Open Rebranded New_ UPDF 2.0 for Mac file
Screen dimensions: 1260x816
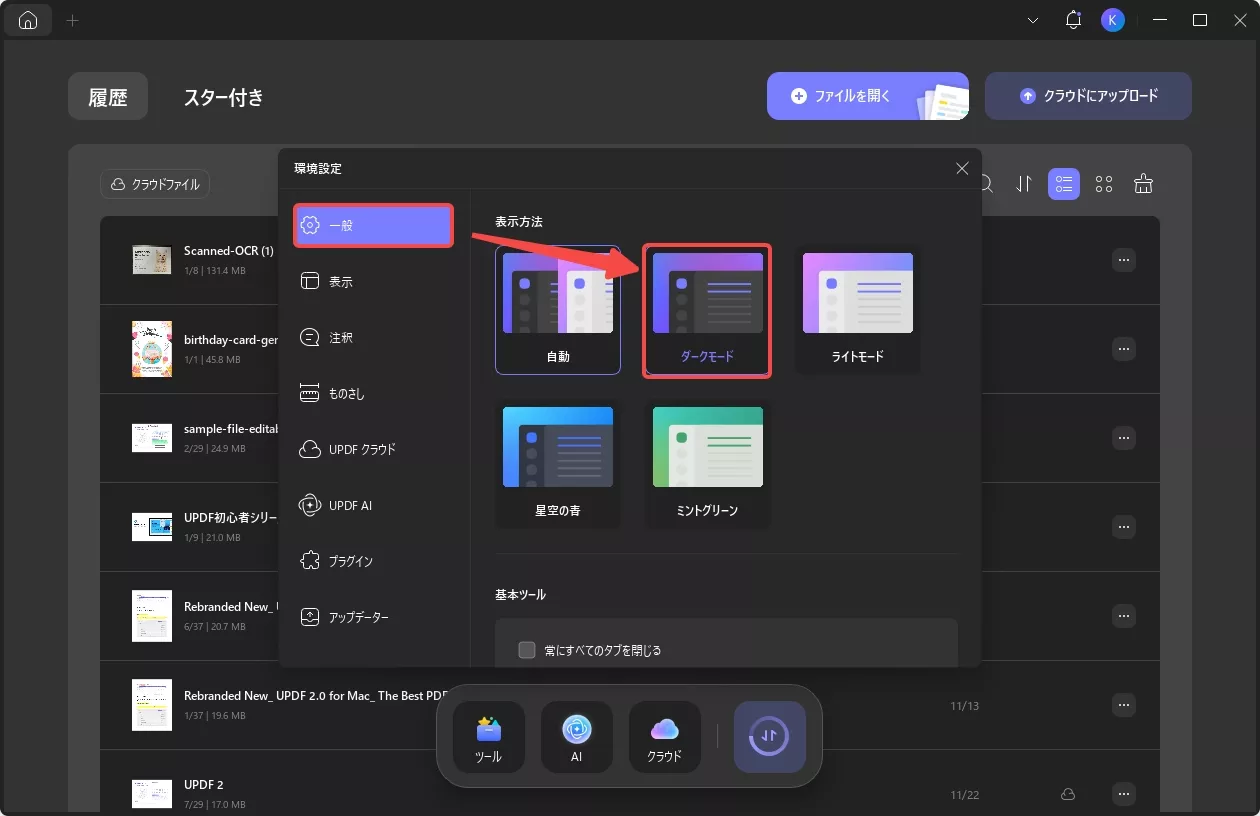[x=314, y=696]
